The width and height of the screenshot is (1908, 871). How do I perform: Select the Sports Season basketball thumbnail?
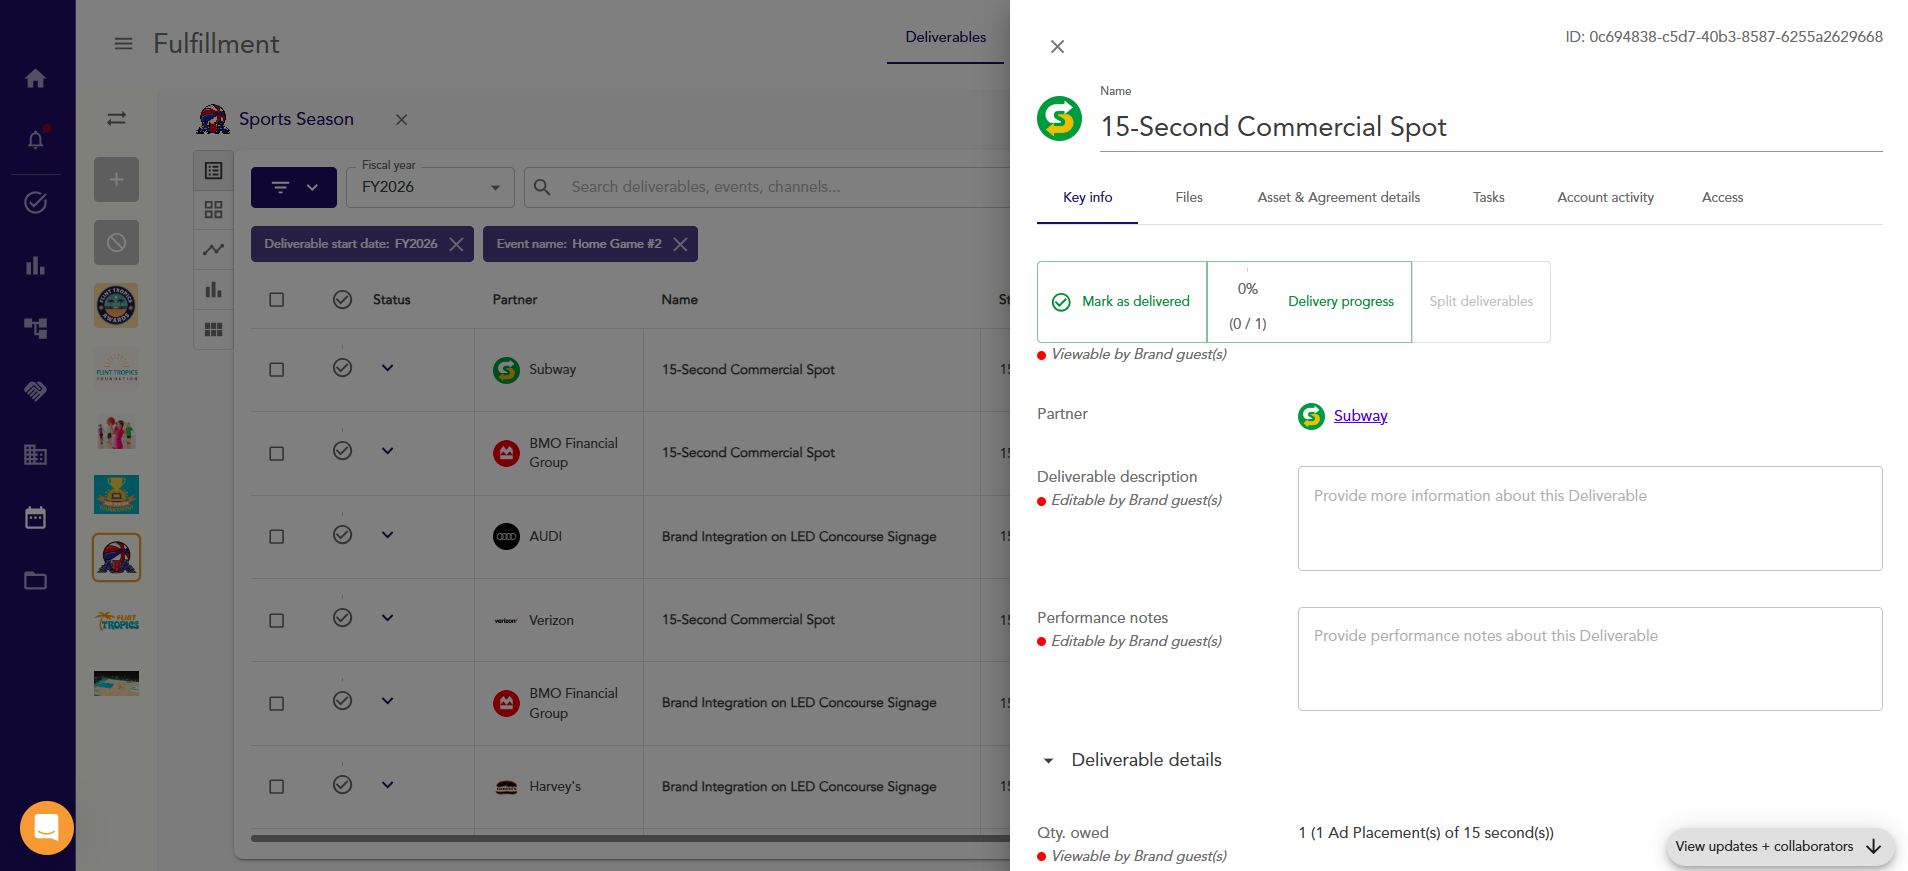(117, 557)
